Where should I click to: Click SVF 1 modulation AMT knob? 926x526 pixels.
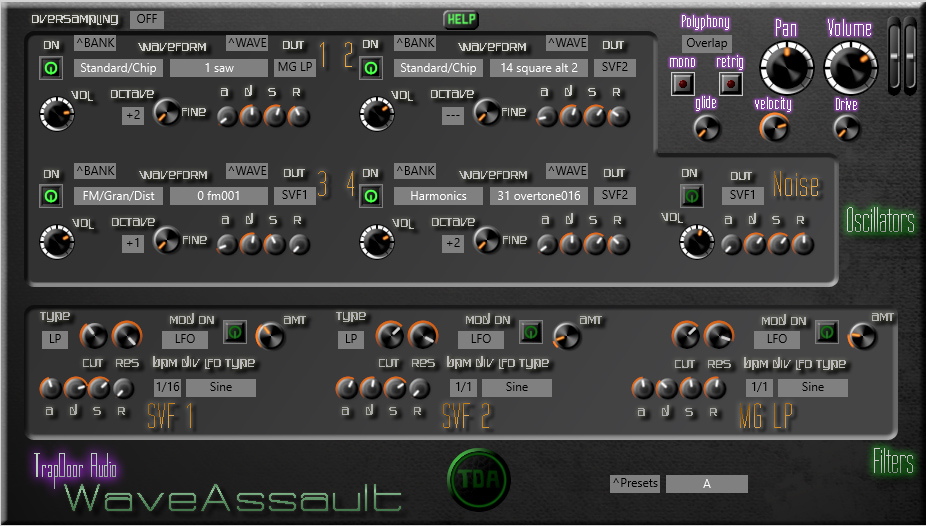(x=270, y=336)
